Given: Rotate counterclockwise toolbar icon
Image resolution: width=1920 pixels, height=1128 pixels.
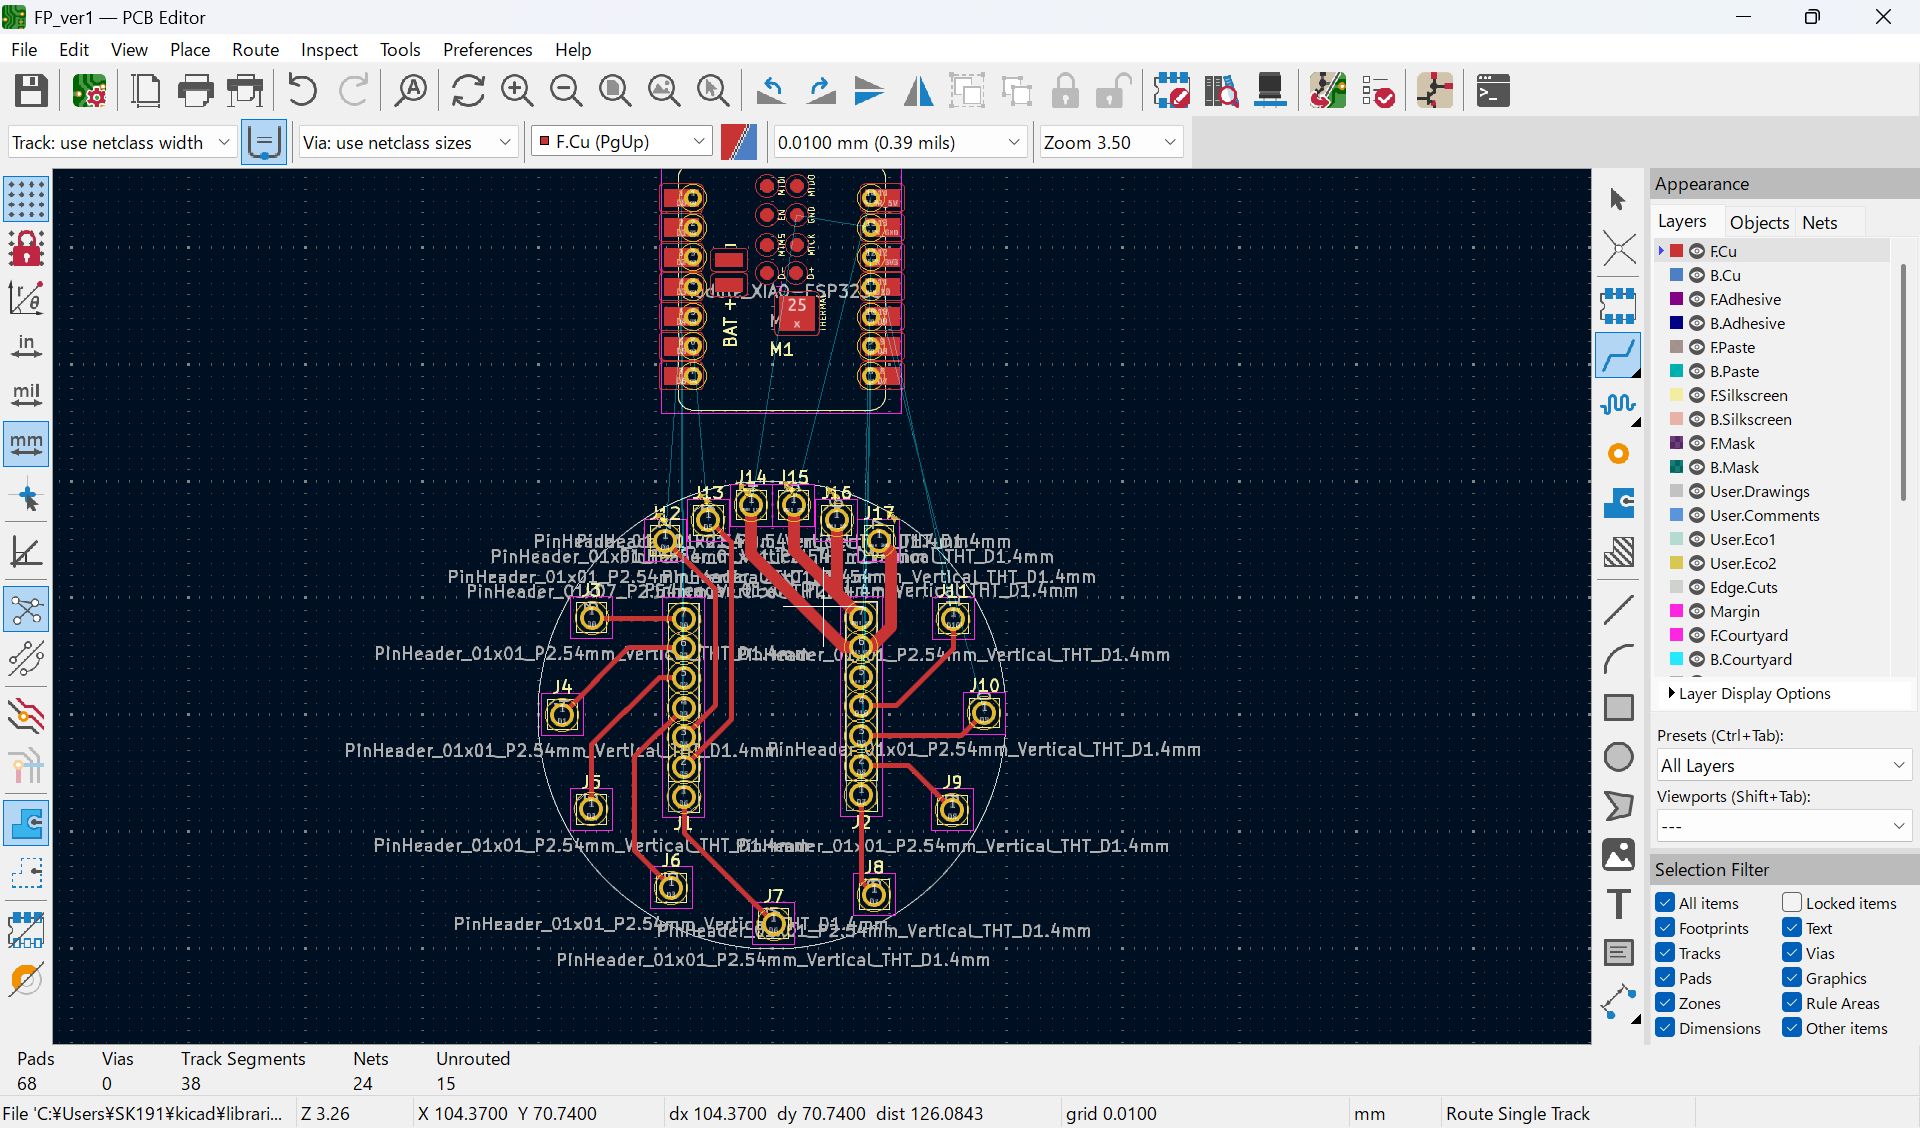Looking at the screenshot, I should click(x=771, y=91).
